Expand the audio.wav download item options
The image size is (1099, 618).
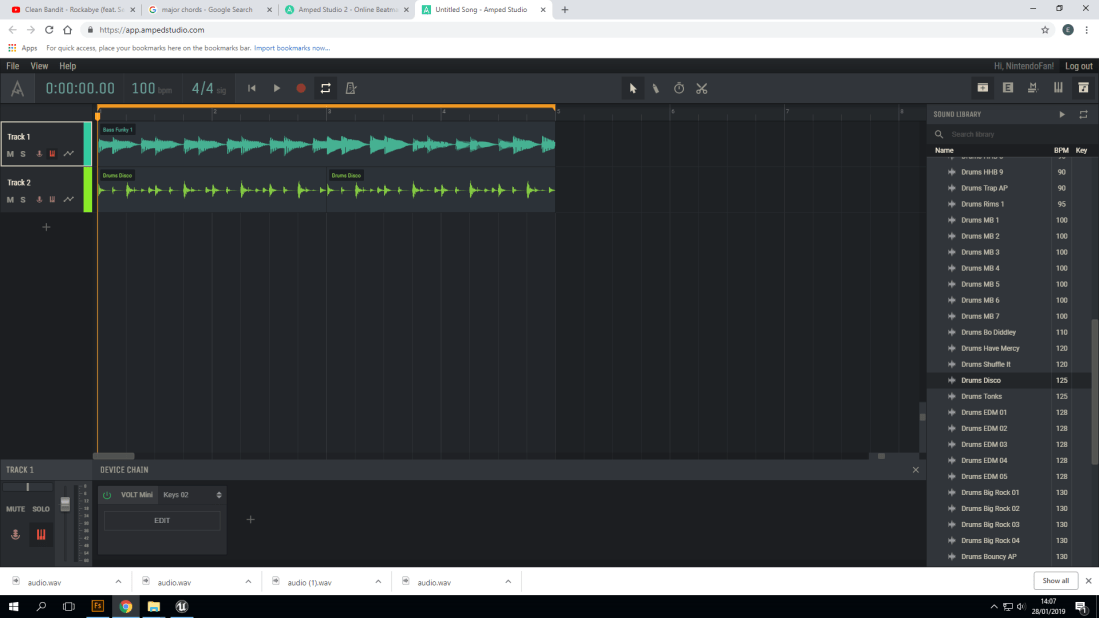[118, 581]
